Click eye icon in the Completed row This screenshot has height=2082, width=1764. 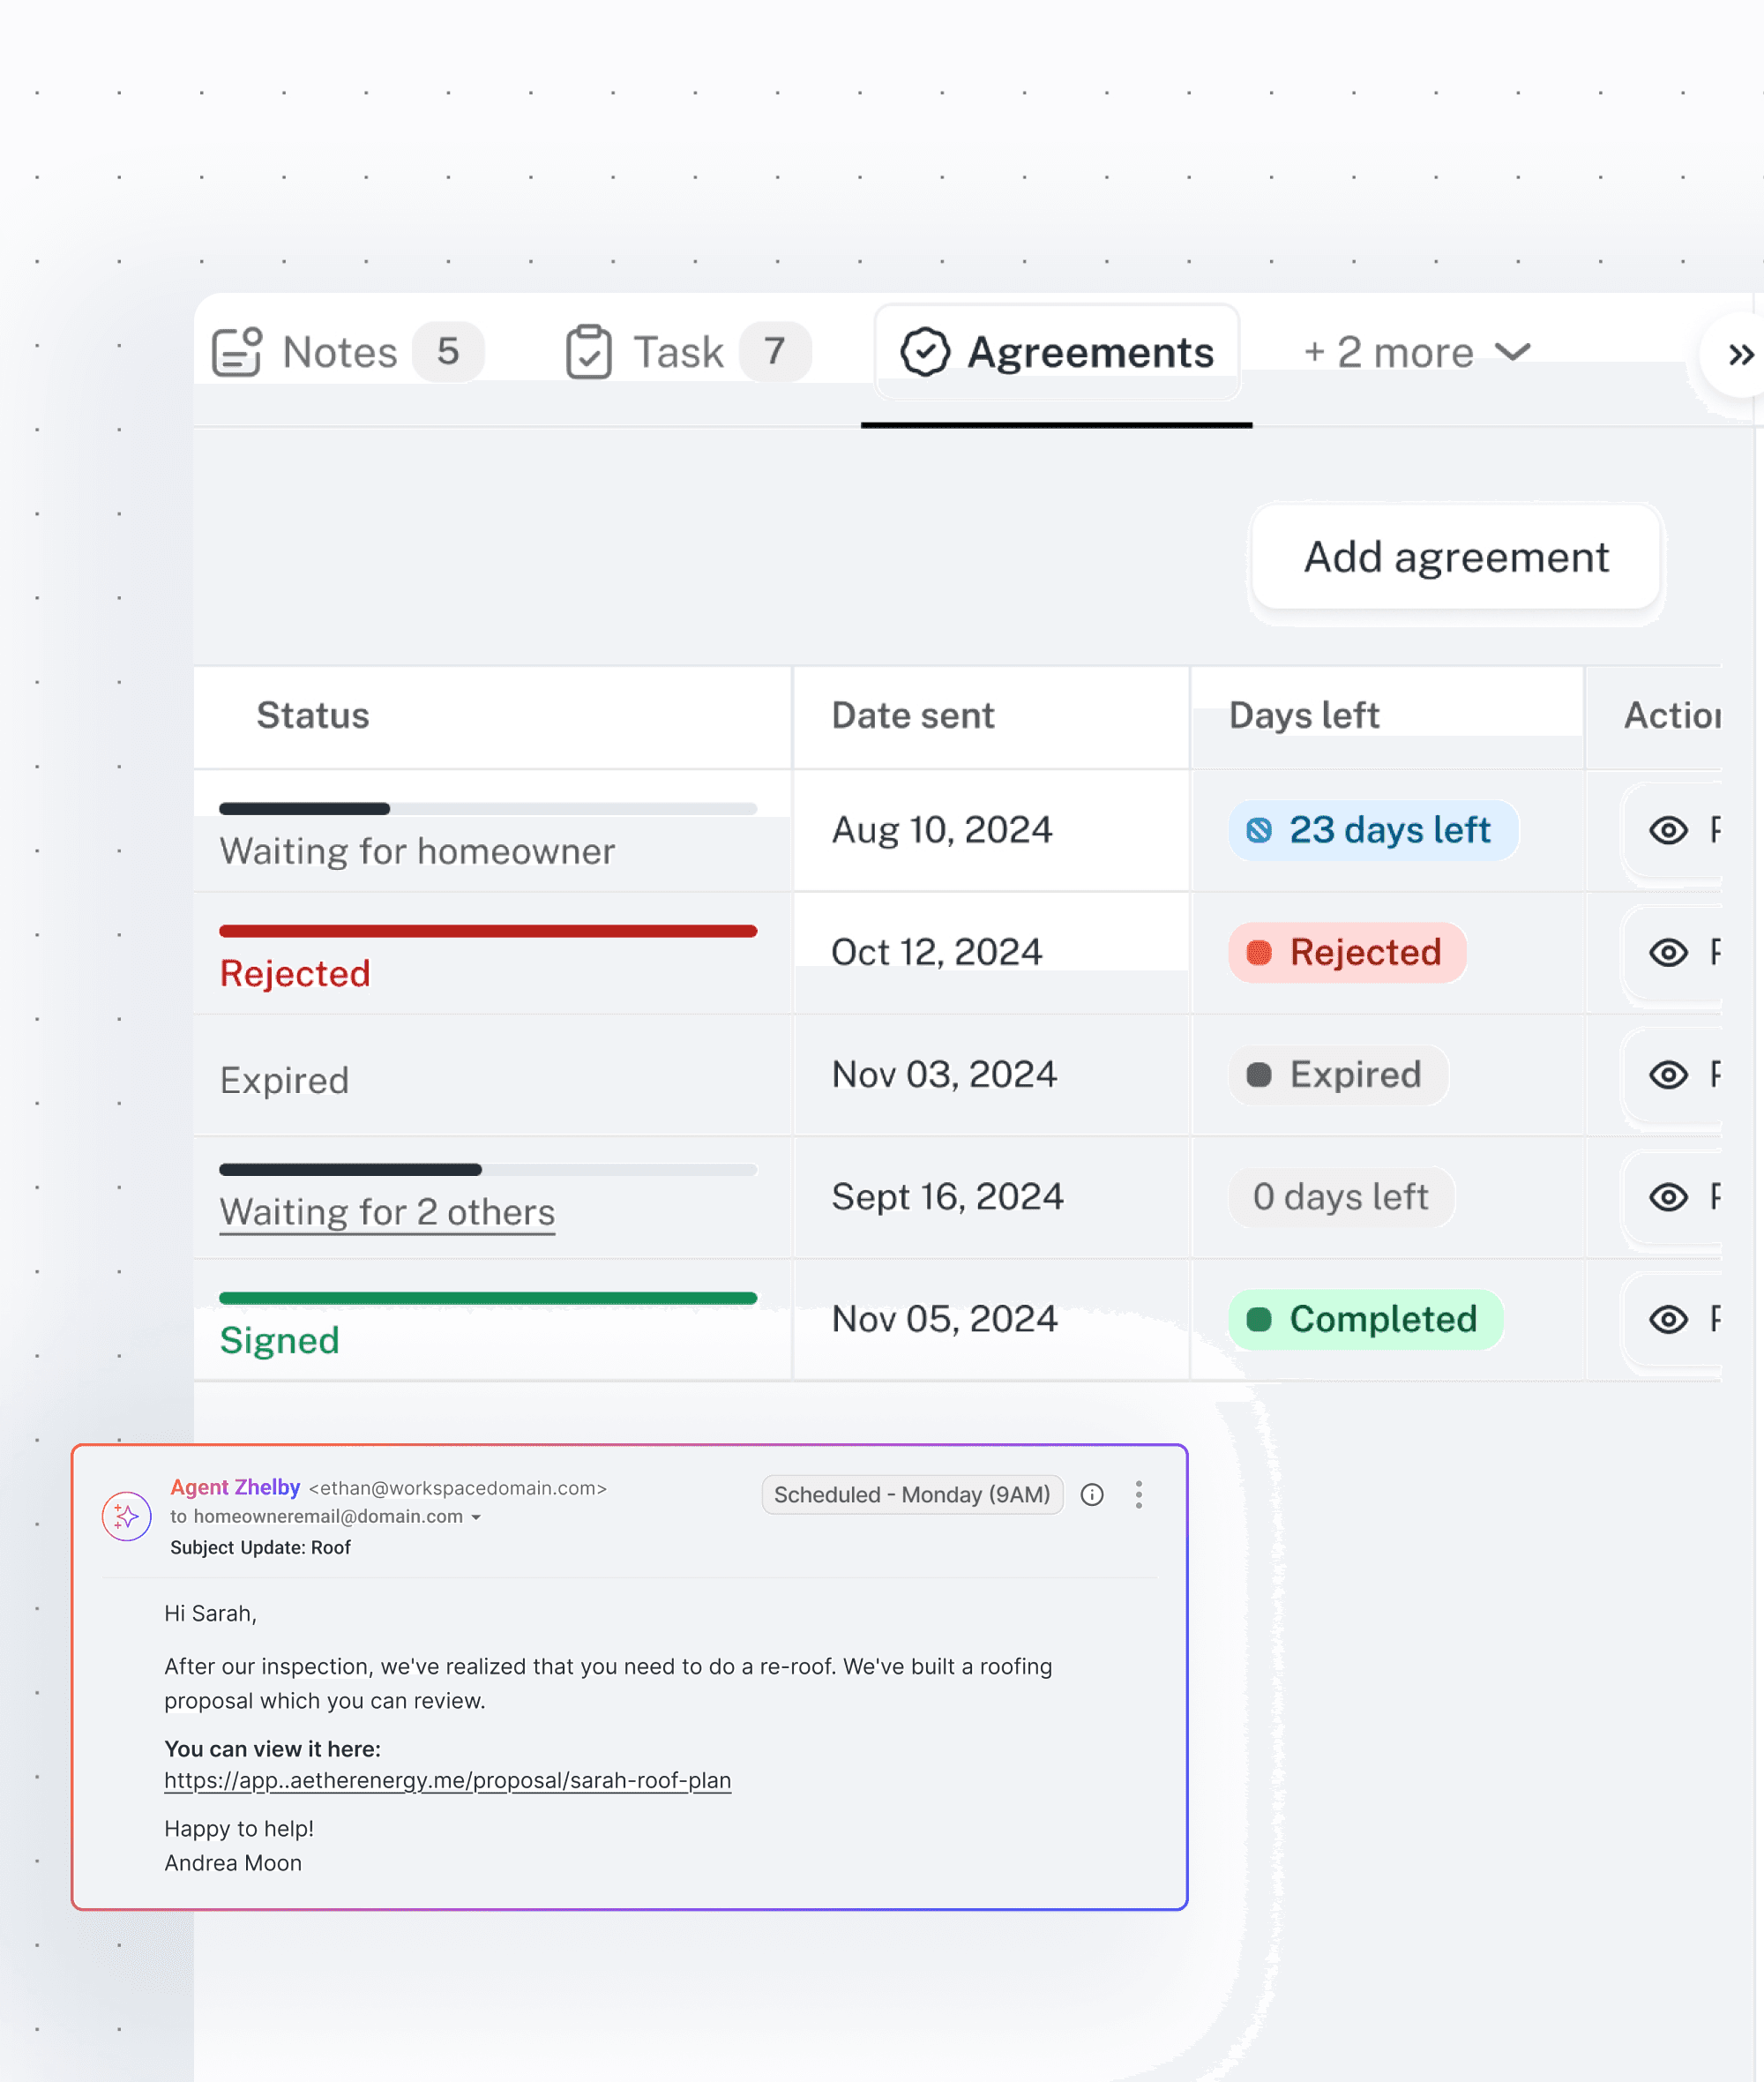tap(1668, 1319)
